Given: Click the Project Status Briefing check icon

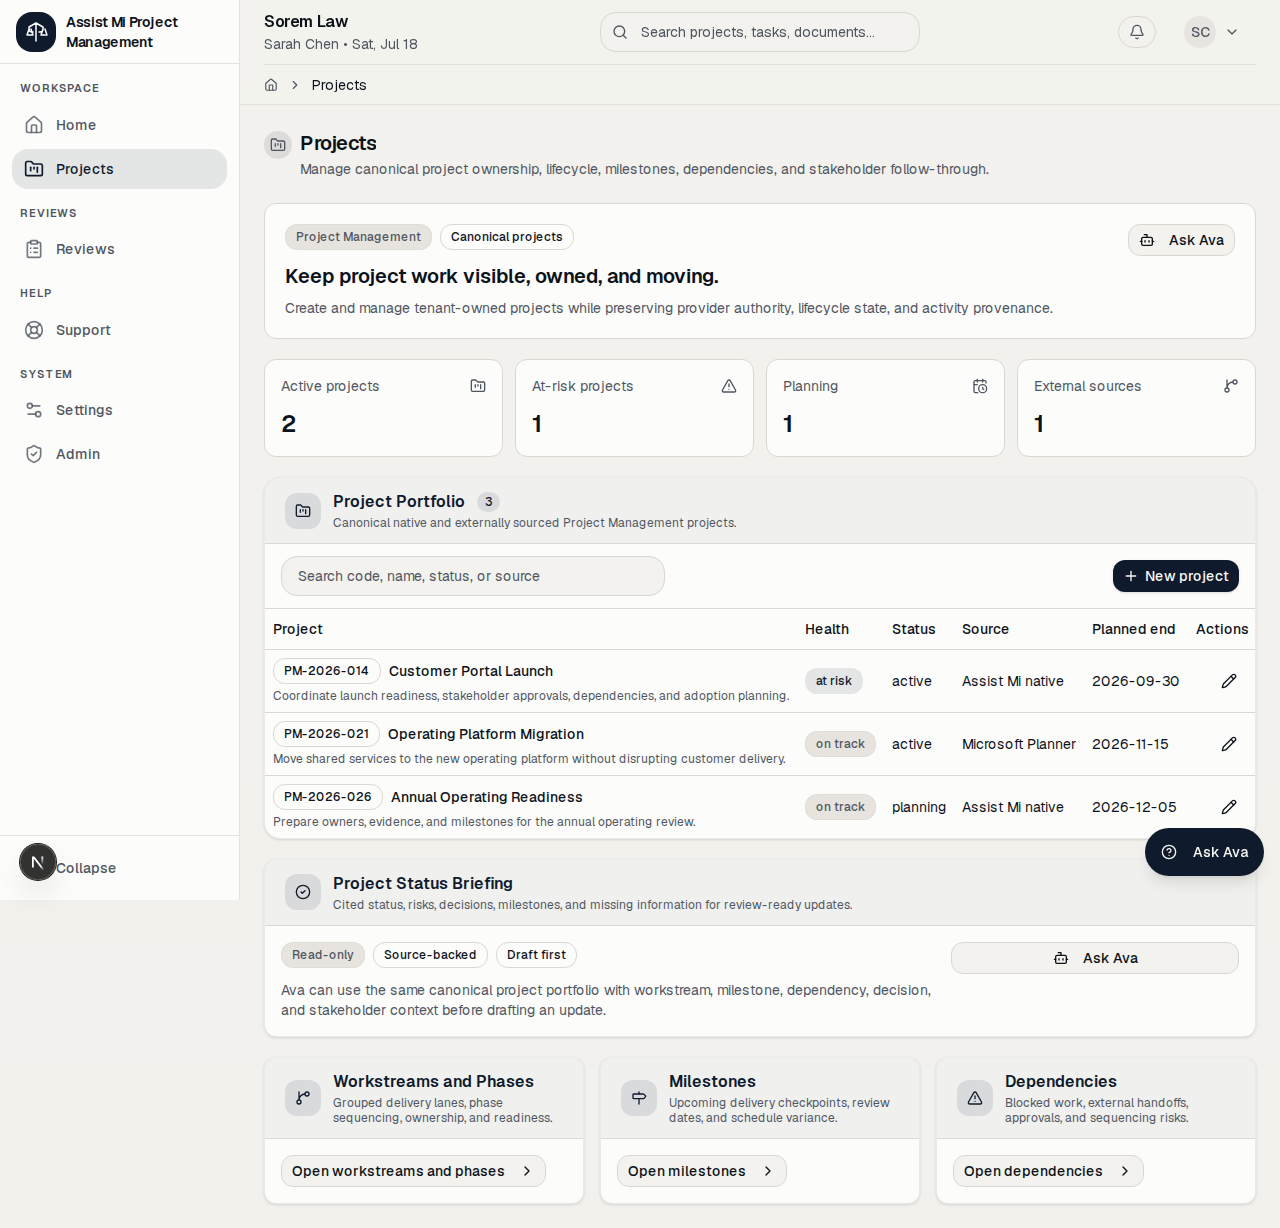Looking at the screenshot, I should 303,892.
